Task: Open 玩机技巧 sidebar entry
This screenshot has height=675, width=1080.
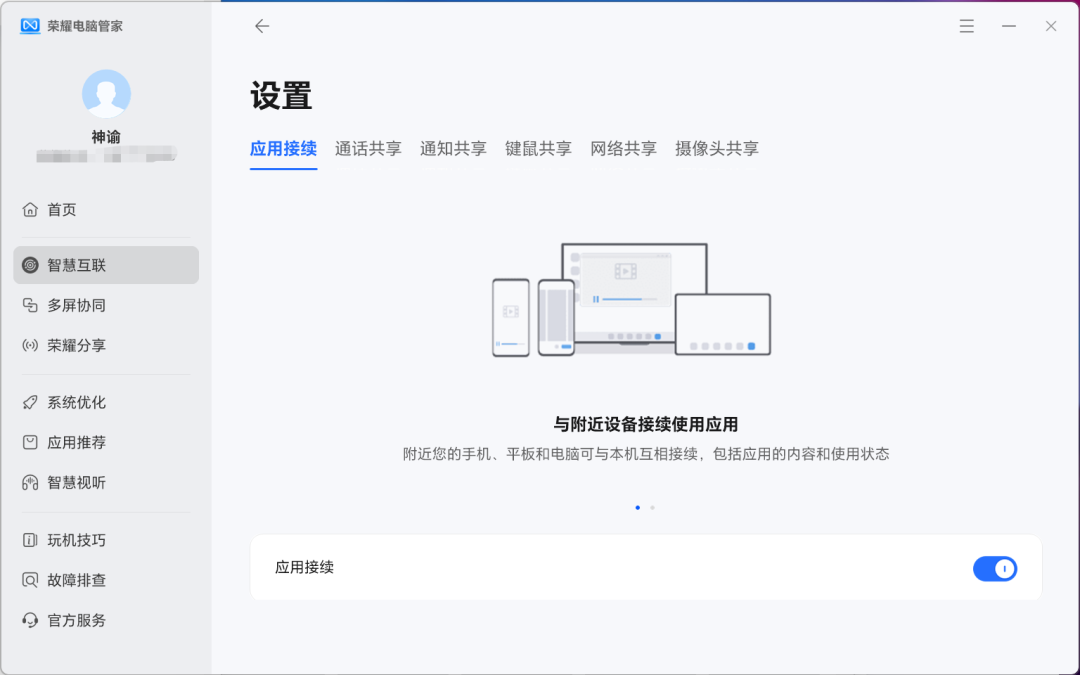Action: [106, 540]
